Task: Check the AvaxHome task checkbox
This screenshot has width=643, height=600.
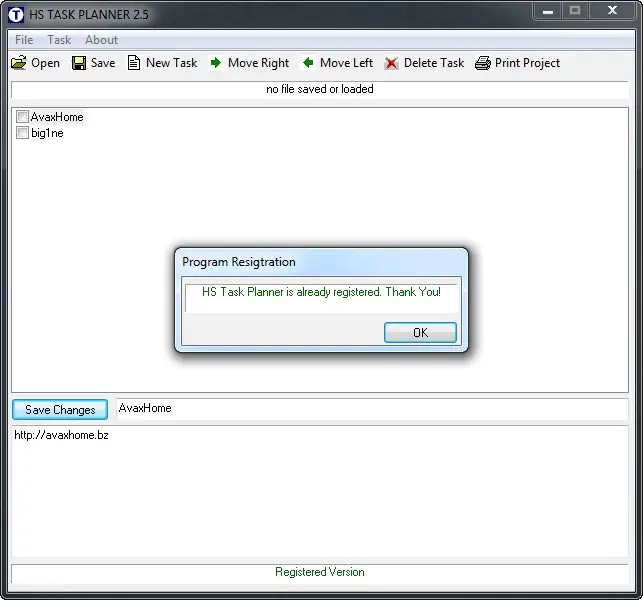Action: (22, 117)
